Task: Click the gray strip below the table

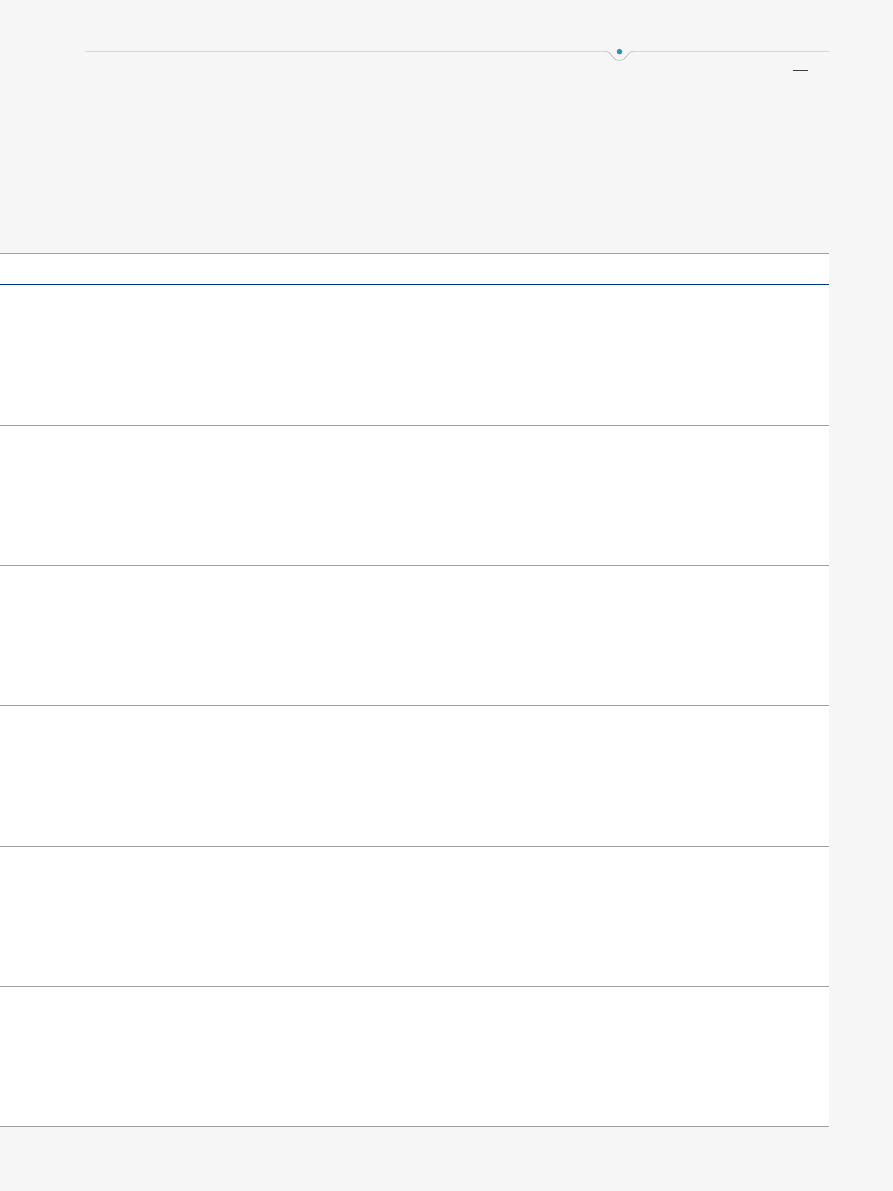Action: 414,1160
